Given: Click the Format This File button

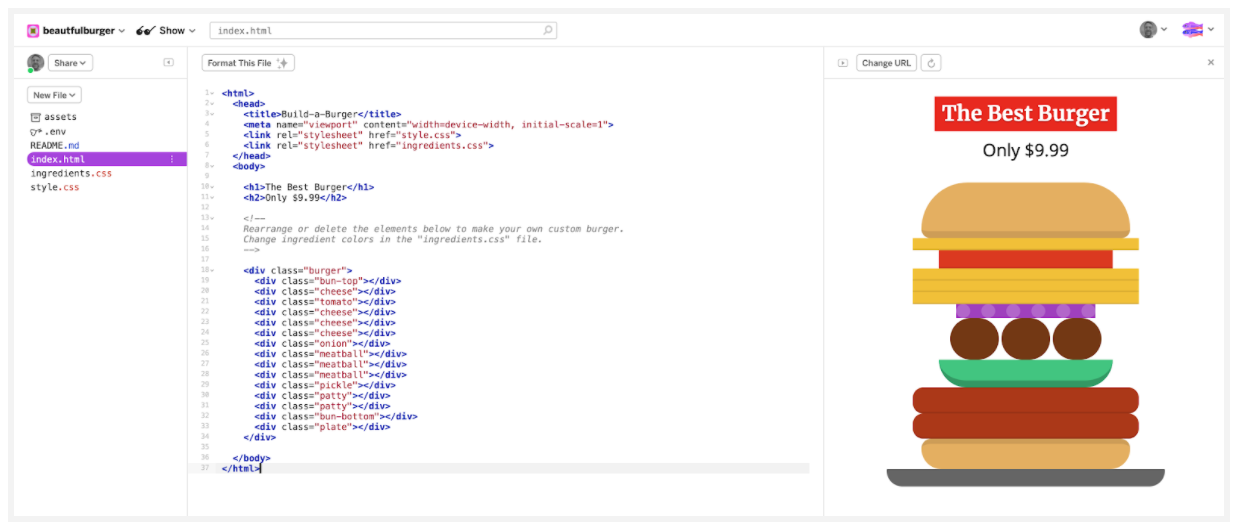Looking at the screenshot, I should click(x=248, y=63).
